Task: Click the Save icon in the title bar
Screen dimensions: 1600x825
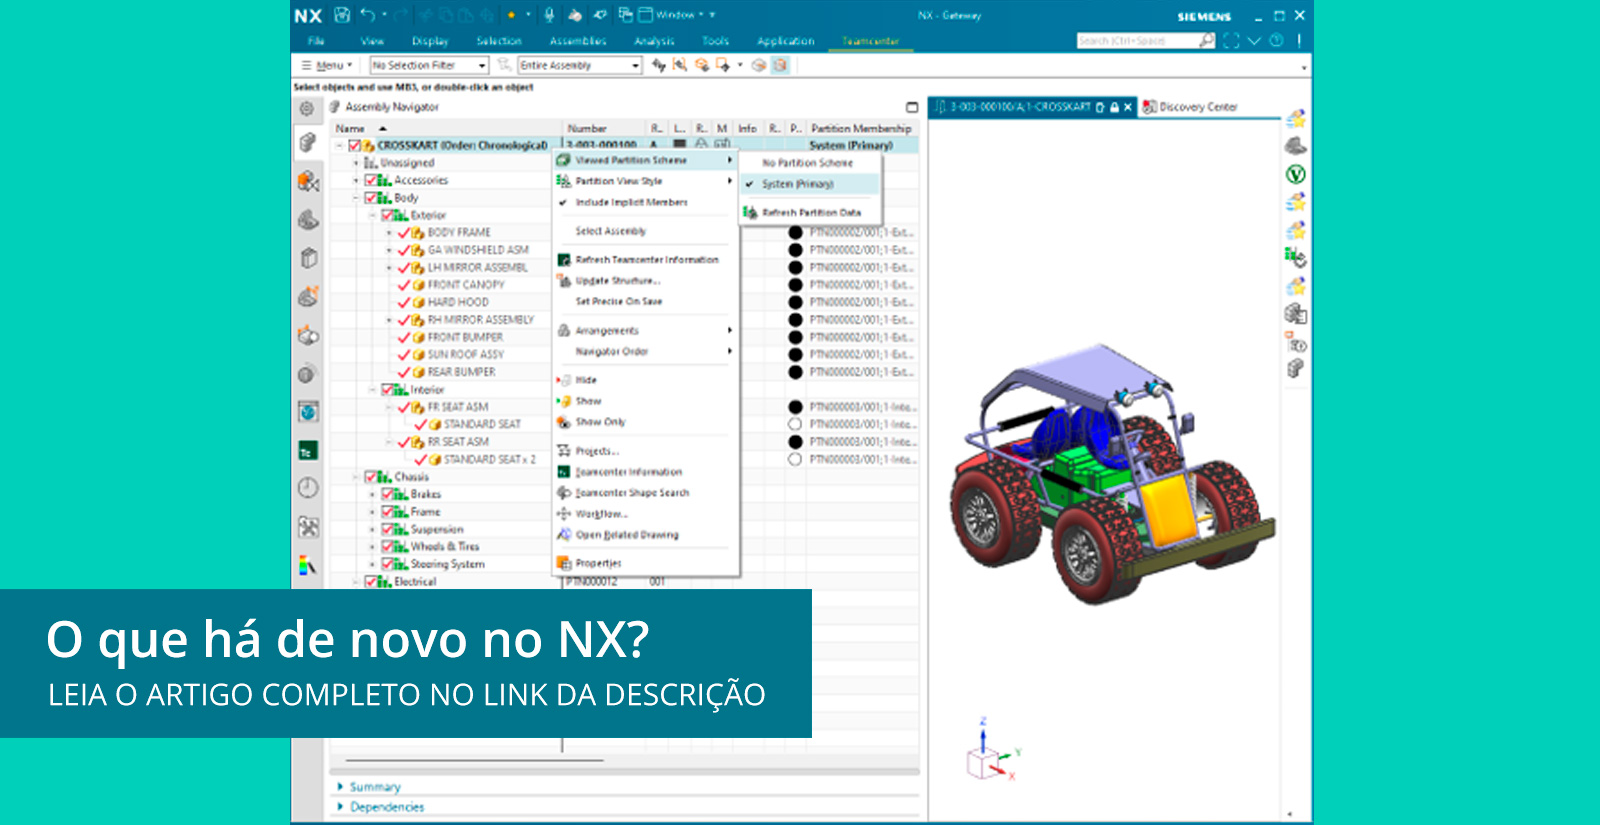Action: point(342,15)
